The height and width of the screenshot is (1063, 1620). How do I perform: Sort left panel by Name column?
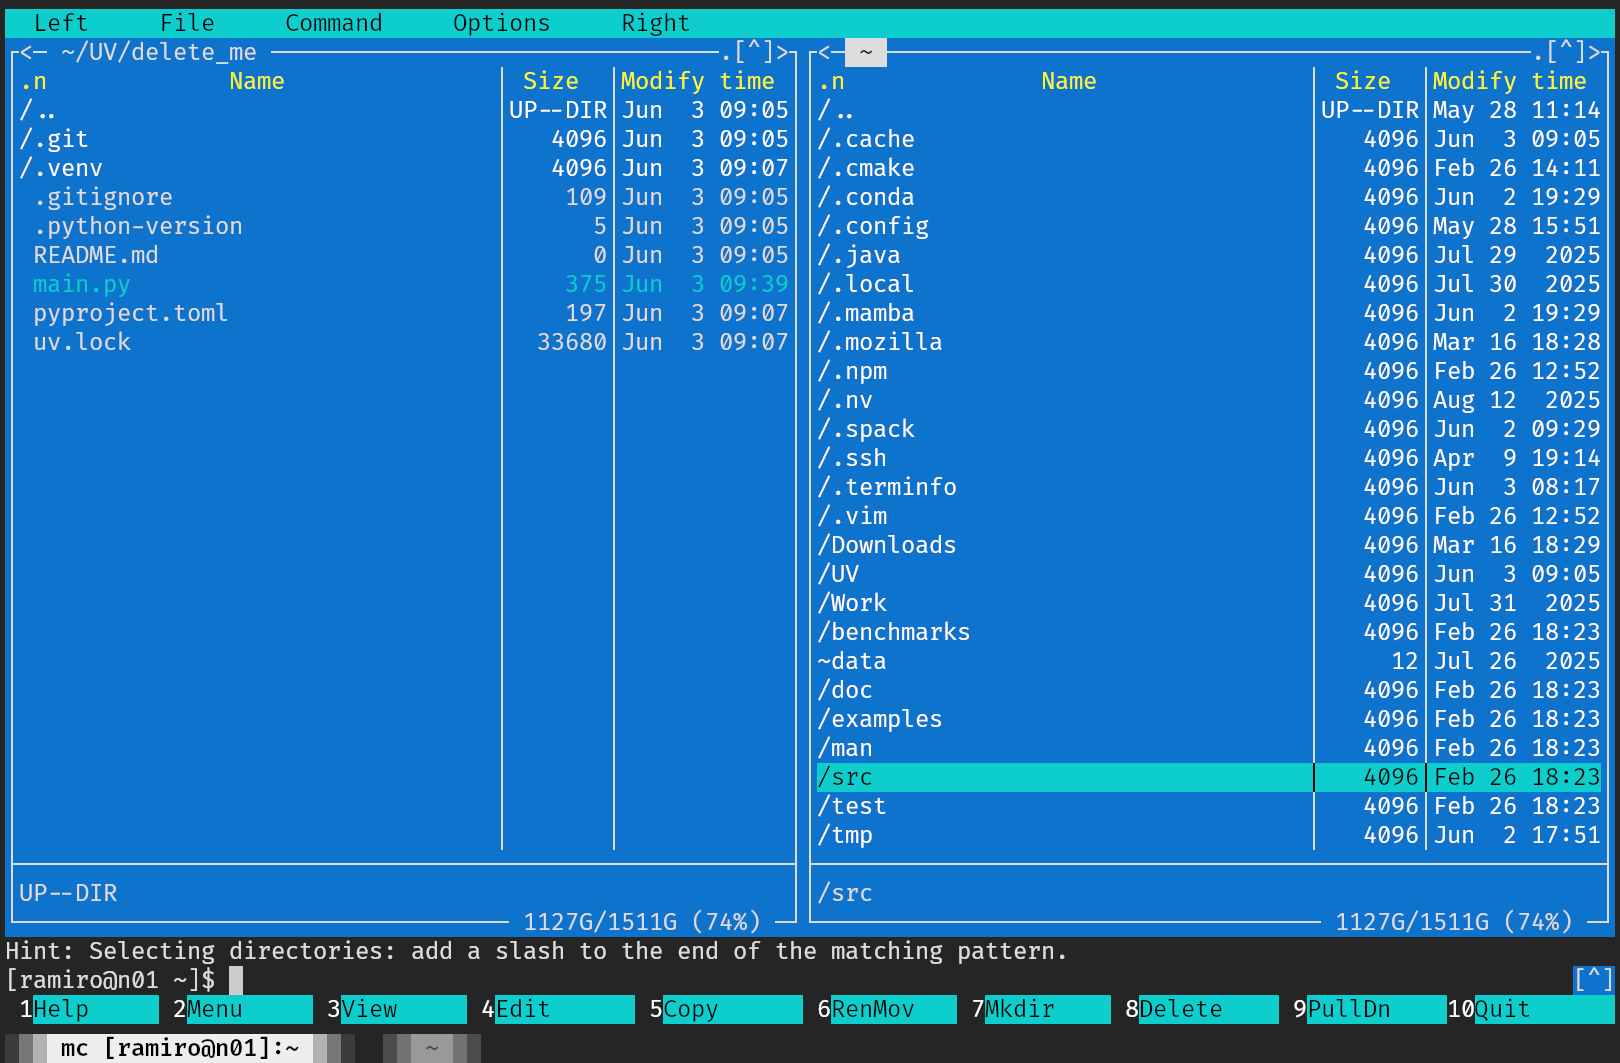tap(257, 81)
